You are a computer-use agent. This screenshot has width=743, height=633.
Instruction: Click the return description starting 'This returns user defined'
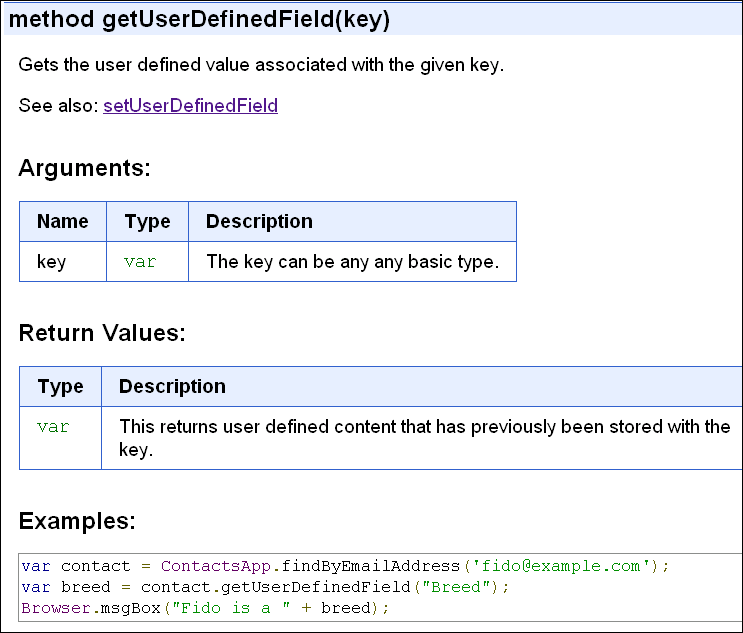click(425, 438)
